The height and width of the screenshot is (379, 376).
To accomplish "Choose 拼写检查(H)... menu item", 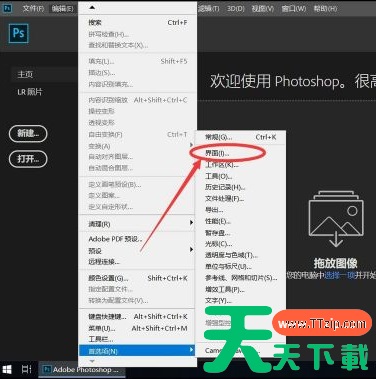I will 137,34.
